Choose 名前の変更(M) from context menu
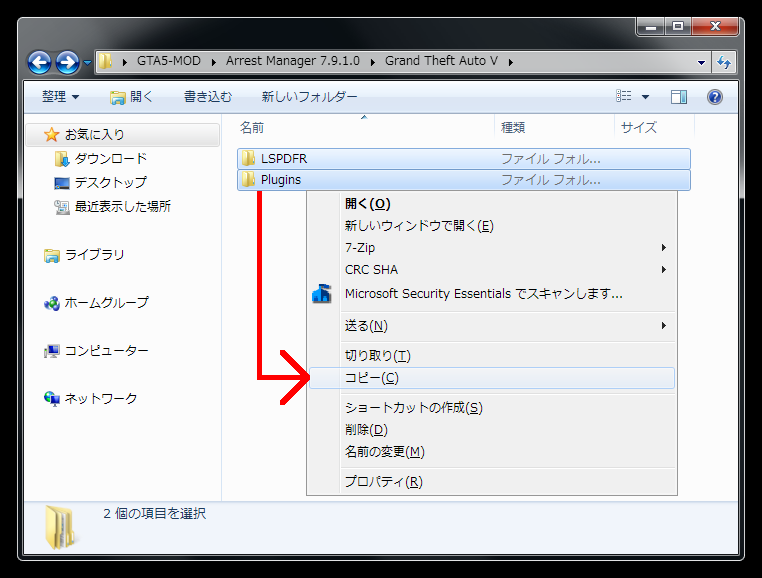This screenshot has width=762, height=578. pyautogui.click(x=492, y=452)
